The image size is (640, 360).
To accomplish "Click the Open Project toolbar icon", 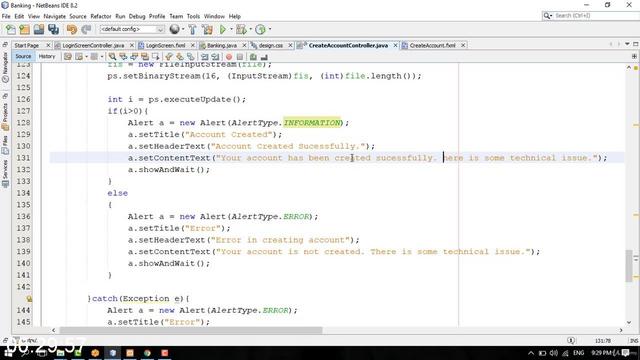I will coord(39,29).
